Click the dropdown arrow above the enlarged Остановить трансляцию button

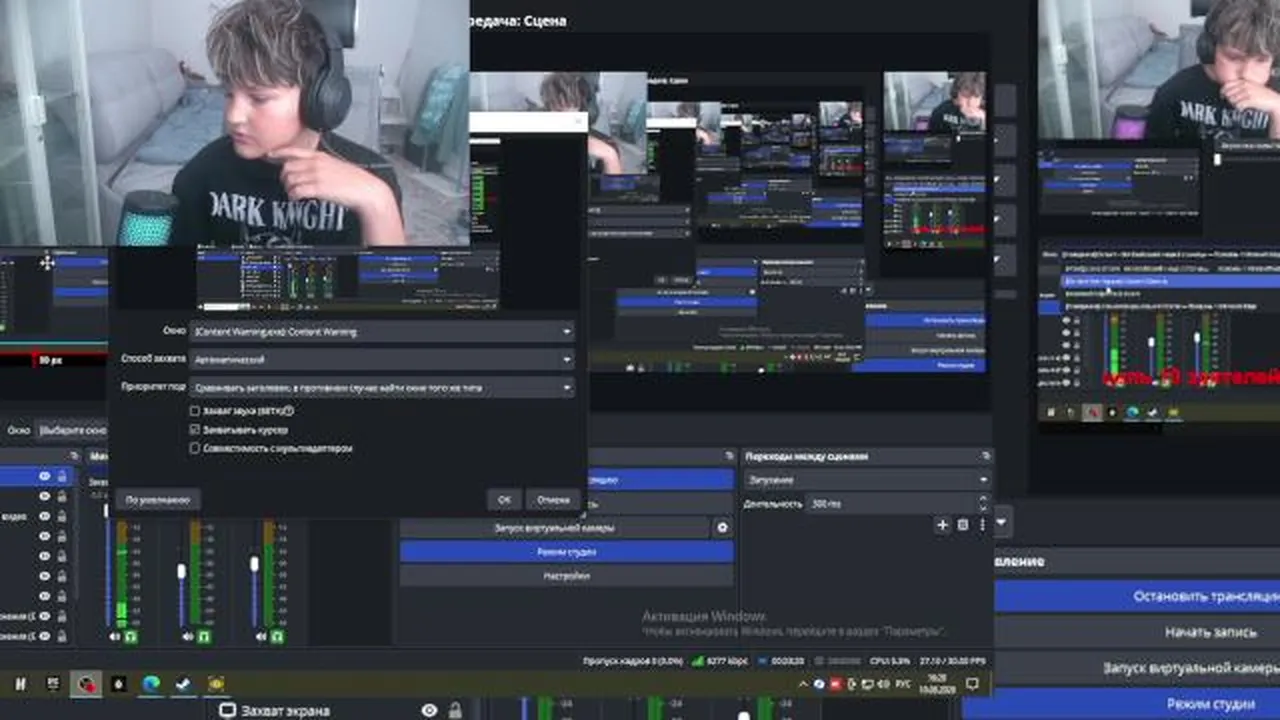pyautogui.click(x=1001, y=521)
